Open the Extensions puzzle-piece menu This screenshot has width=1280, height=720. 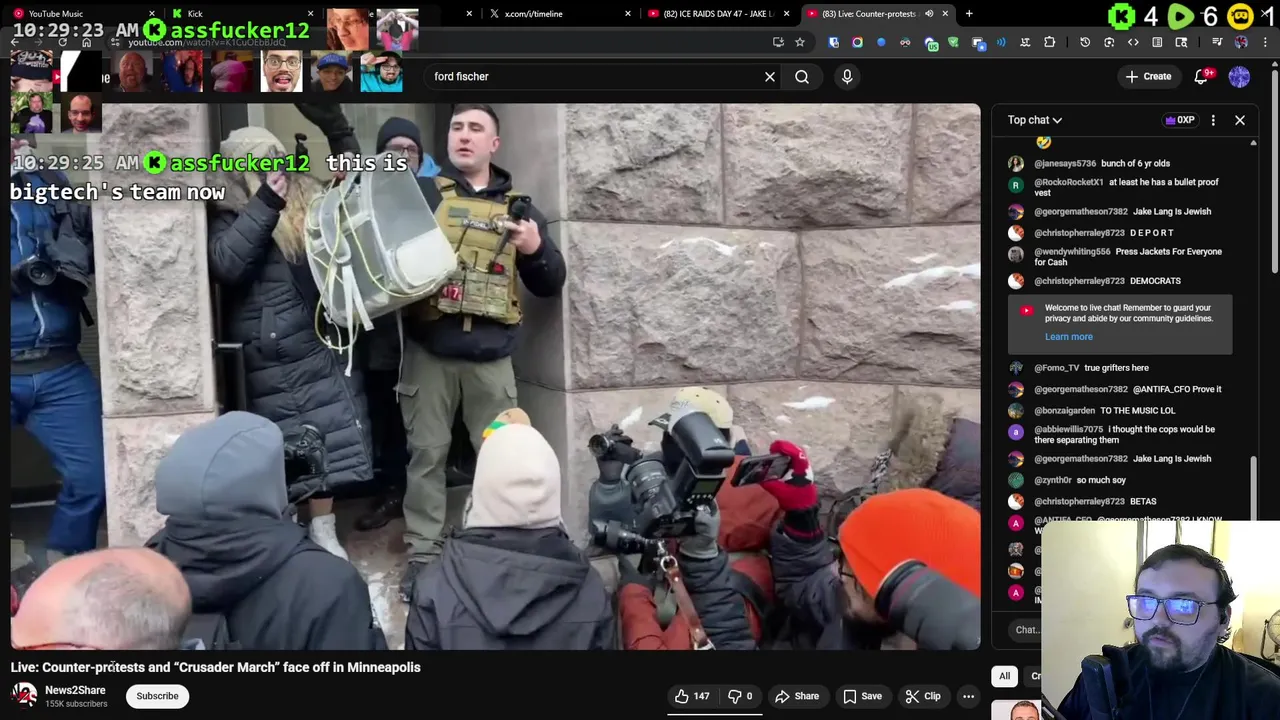1049,42
